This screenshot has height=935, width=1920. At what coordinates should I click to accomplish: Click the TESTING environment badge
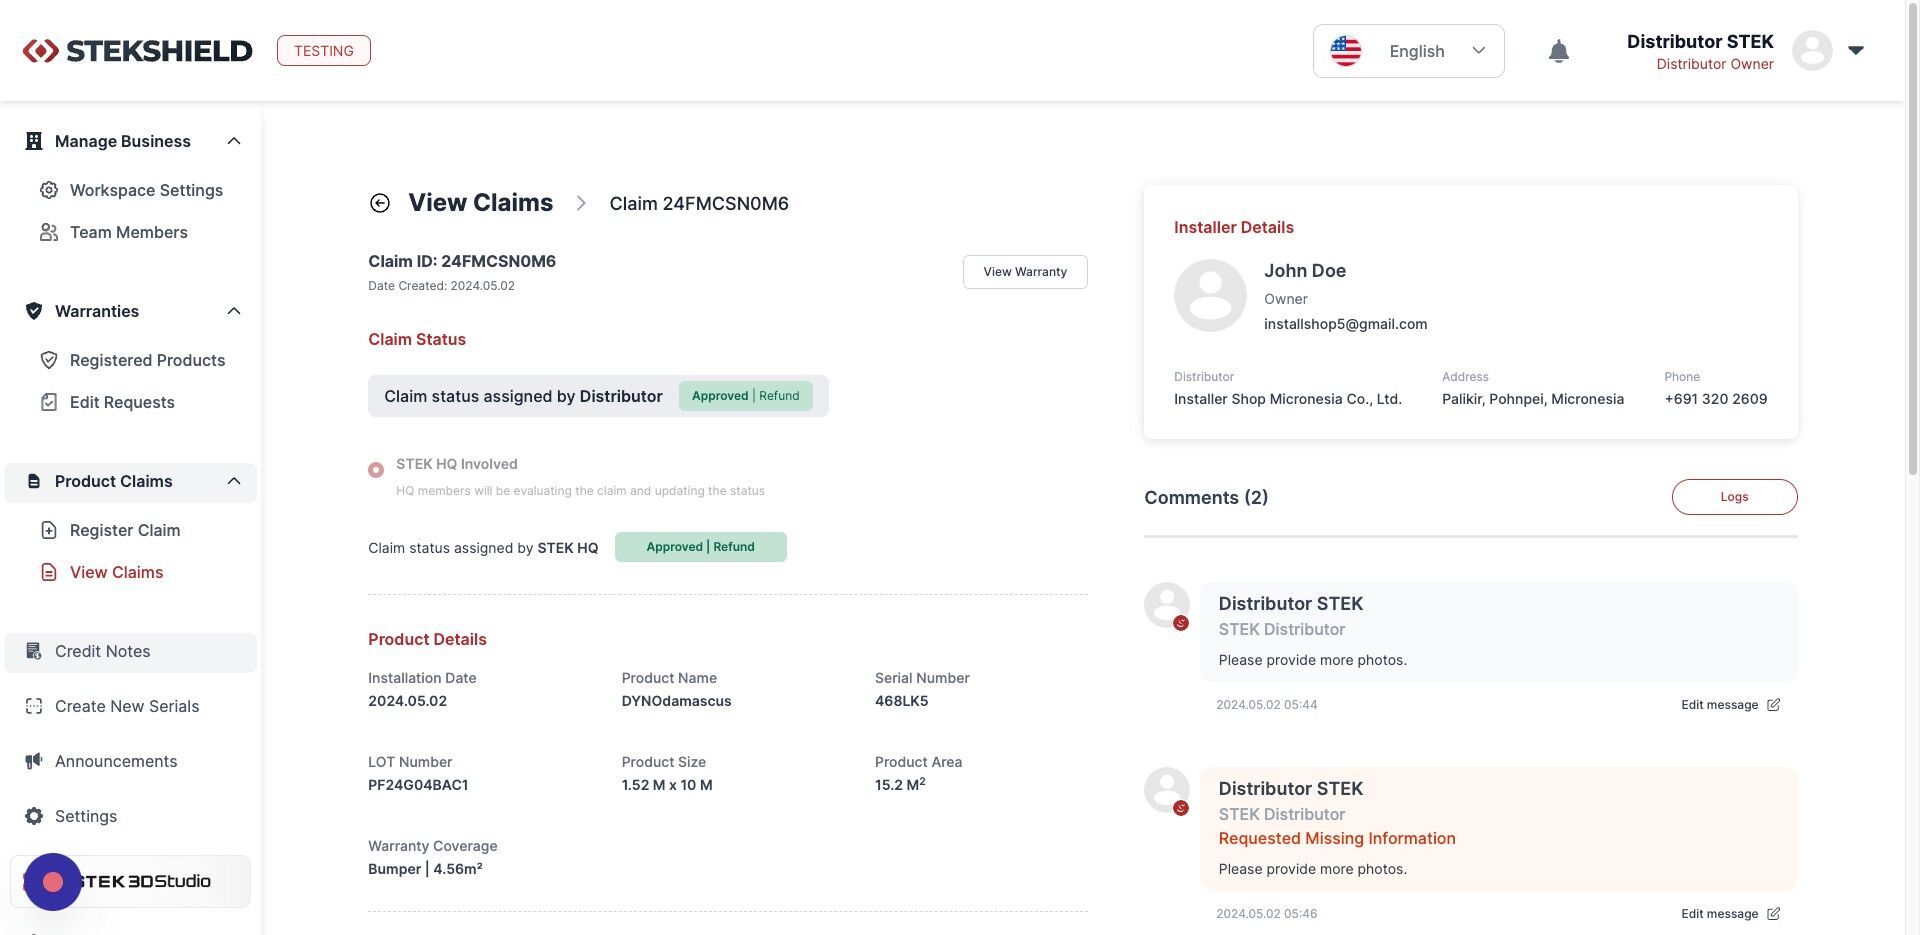pyautogui.click(x=324, y=51)
